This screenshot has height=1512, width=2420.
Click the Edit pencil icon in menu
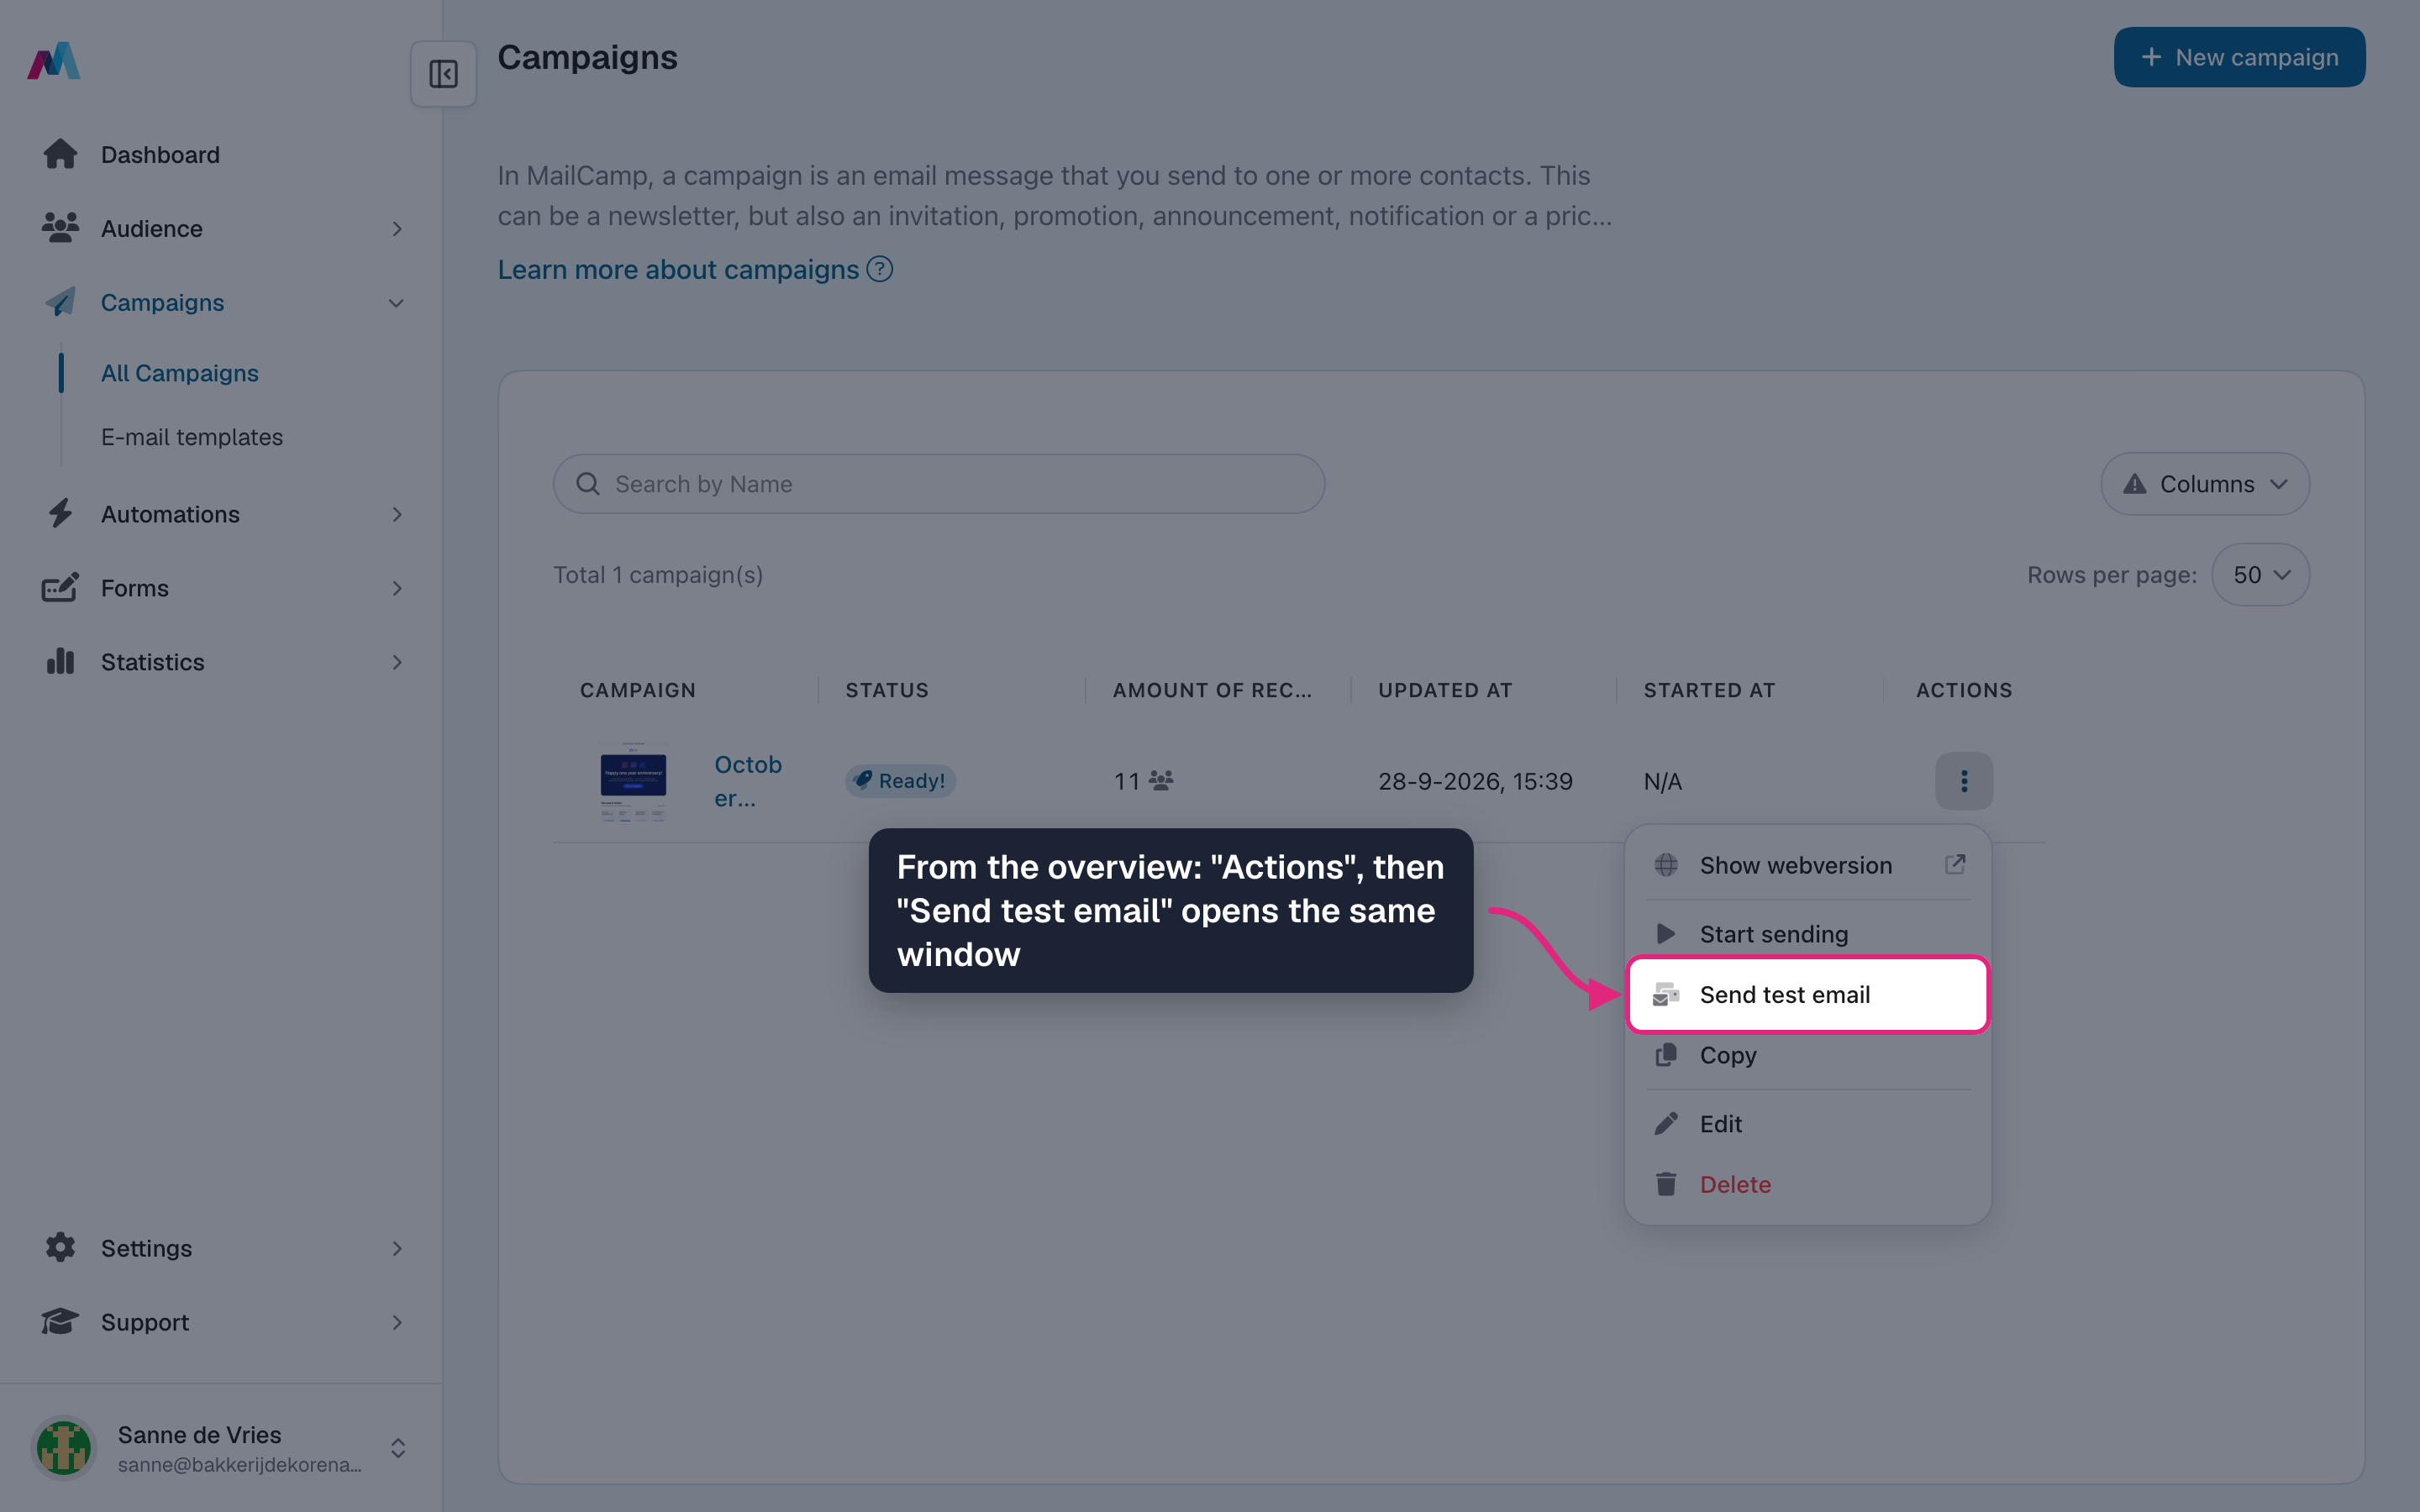coord(1666,1124)
